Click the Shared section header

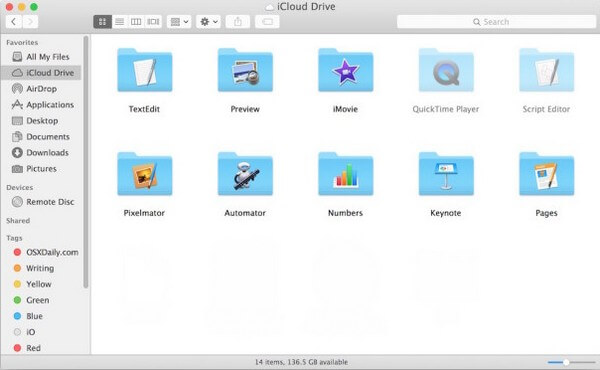pos(18,221)
